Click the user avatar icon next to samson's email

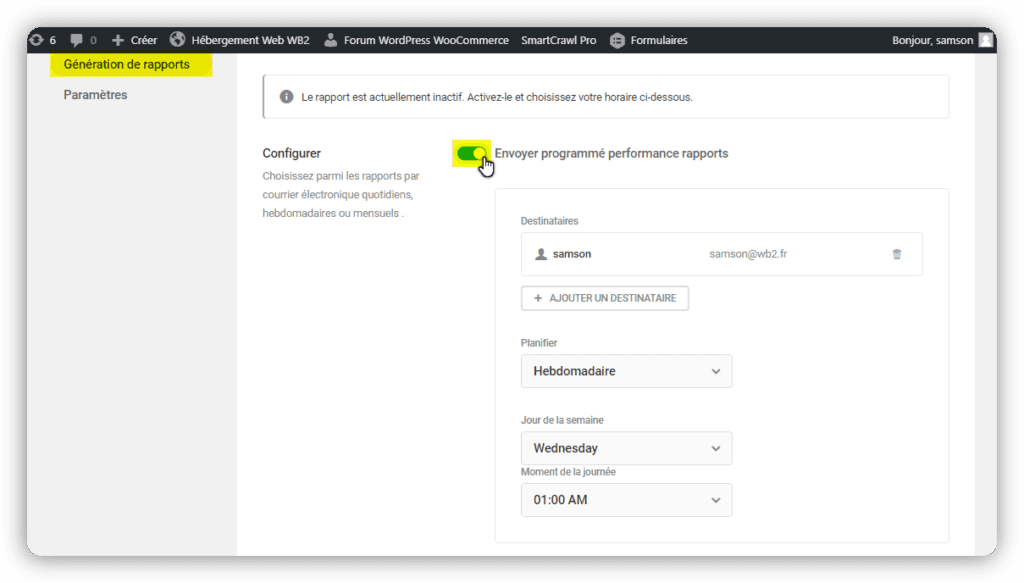point(541,254)
